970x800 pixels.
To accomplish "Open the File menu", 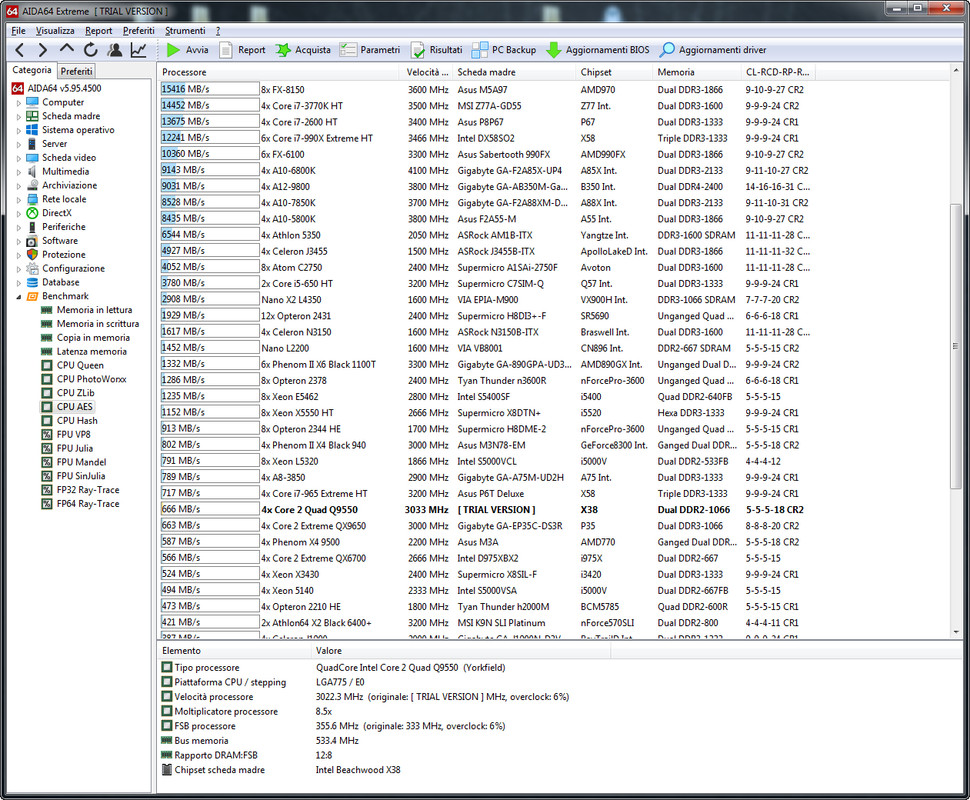I will click(19, 30).
